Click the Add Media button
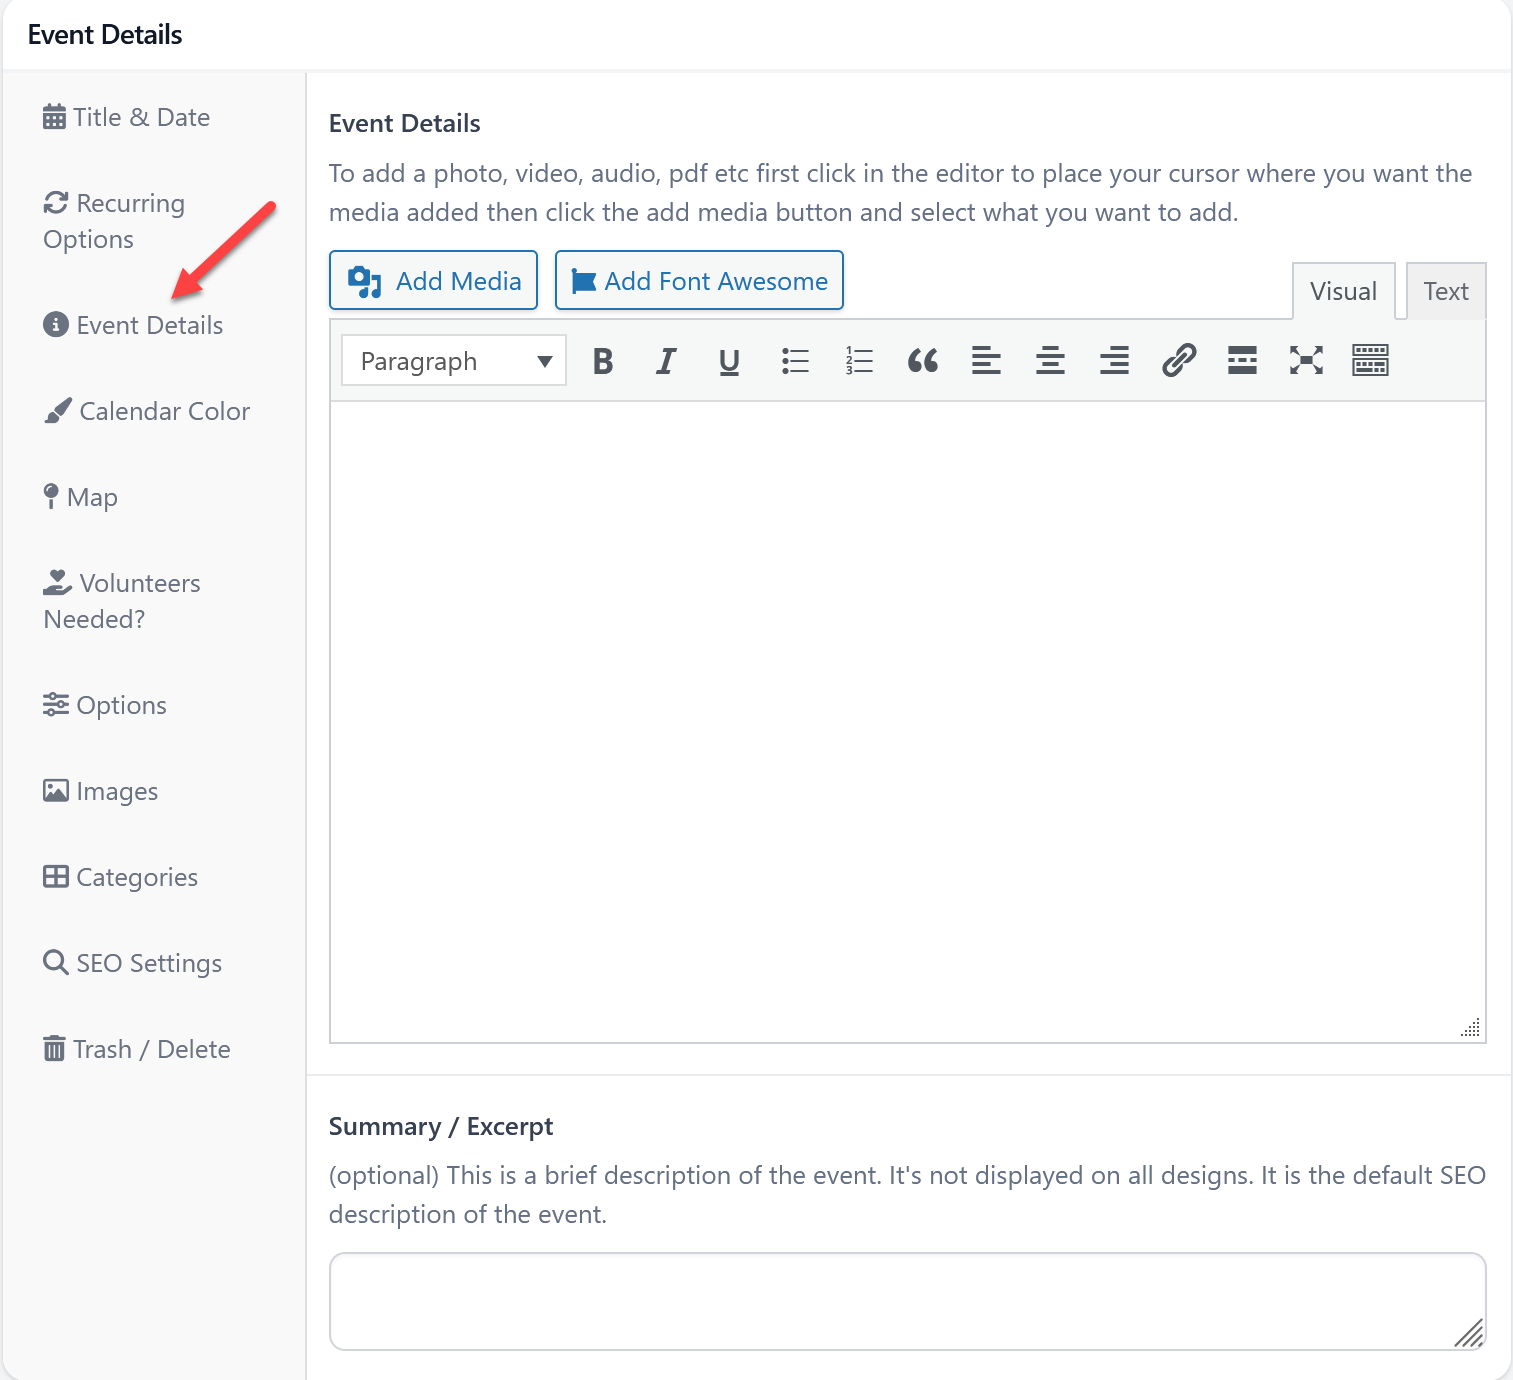The width and height of the screenshot is (1513, 1380). pos(434,281)
